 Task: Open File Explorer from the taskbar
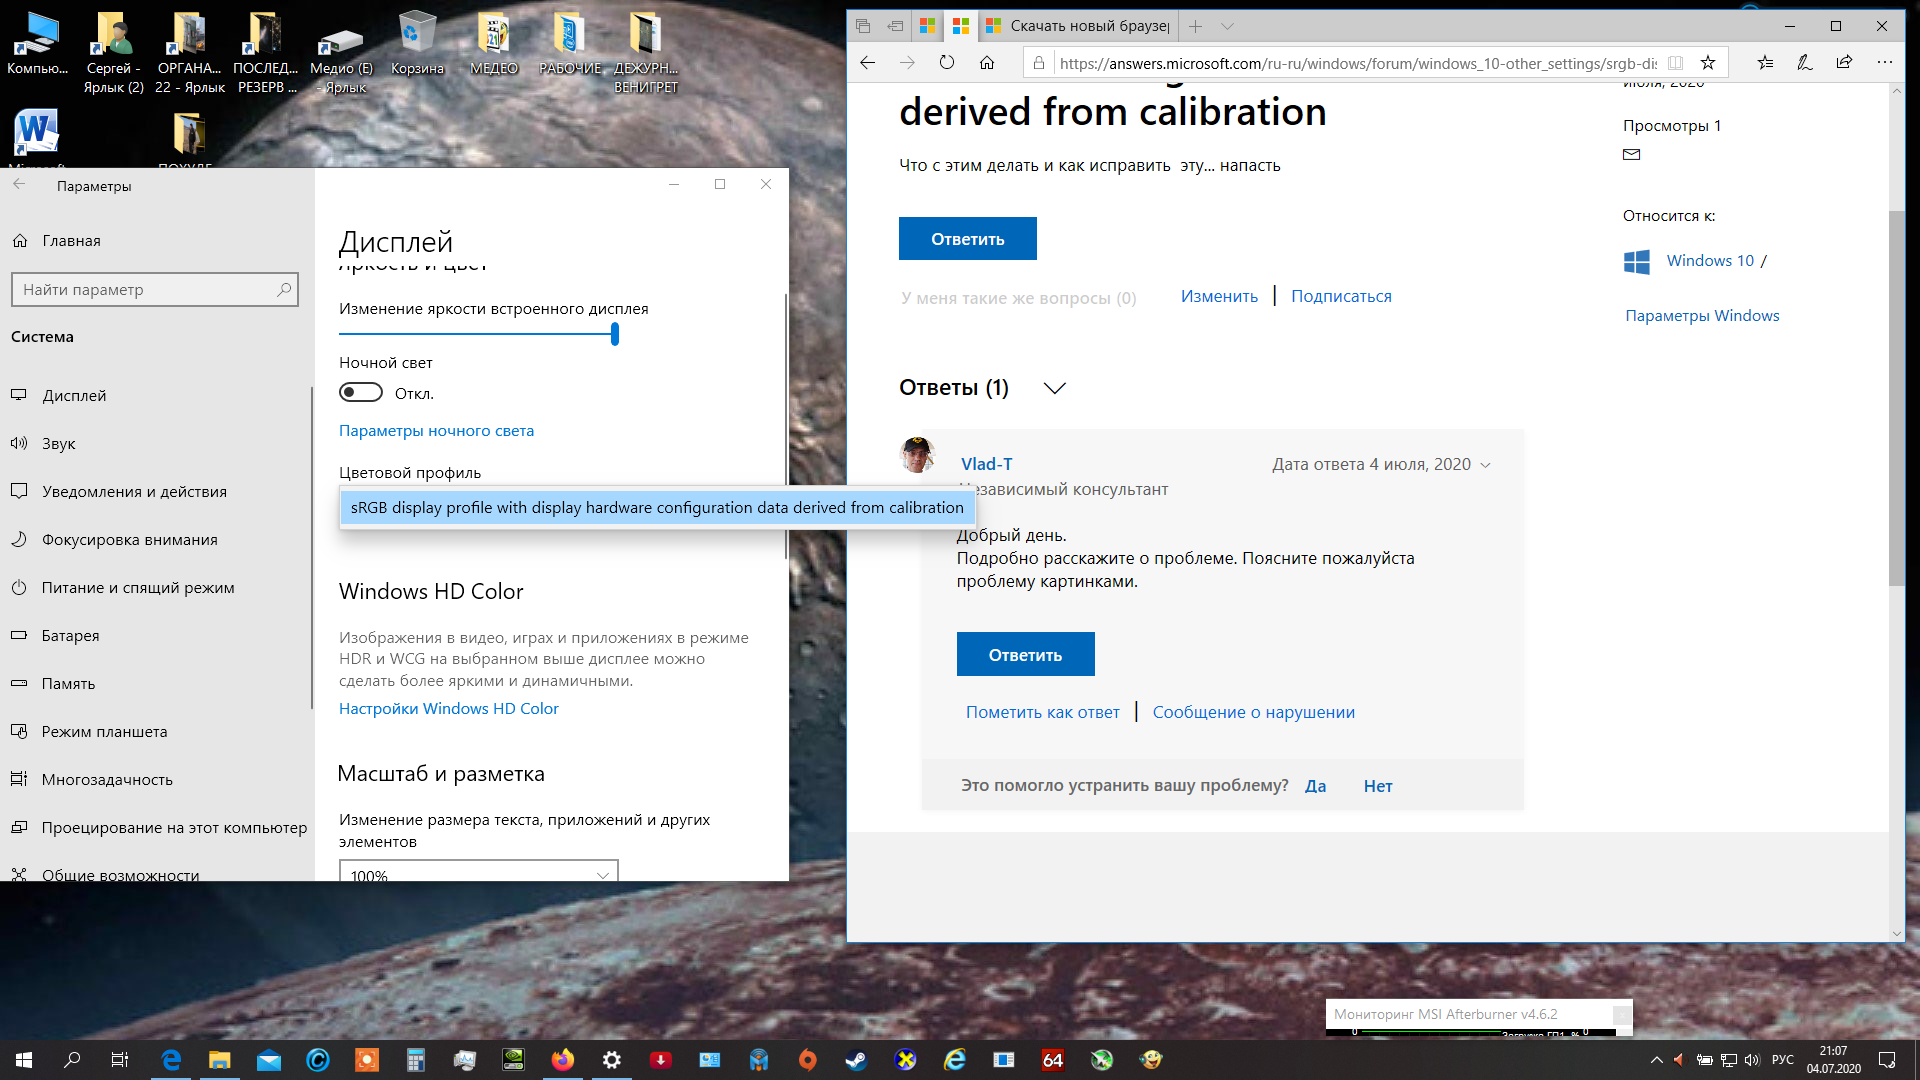220,1060
